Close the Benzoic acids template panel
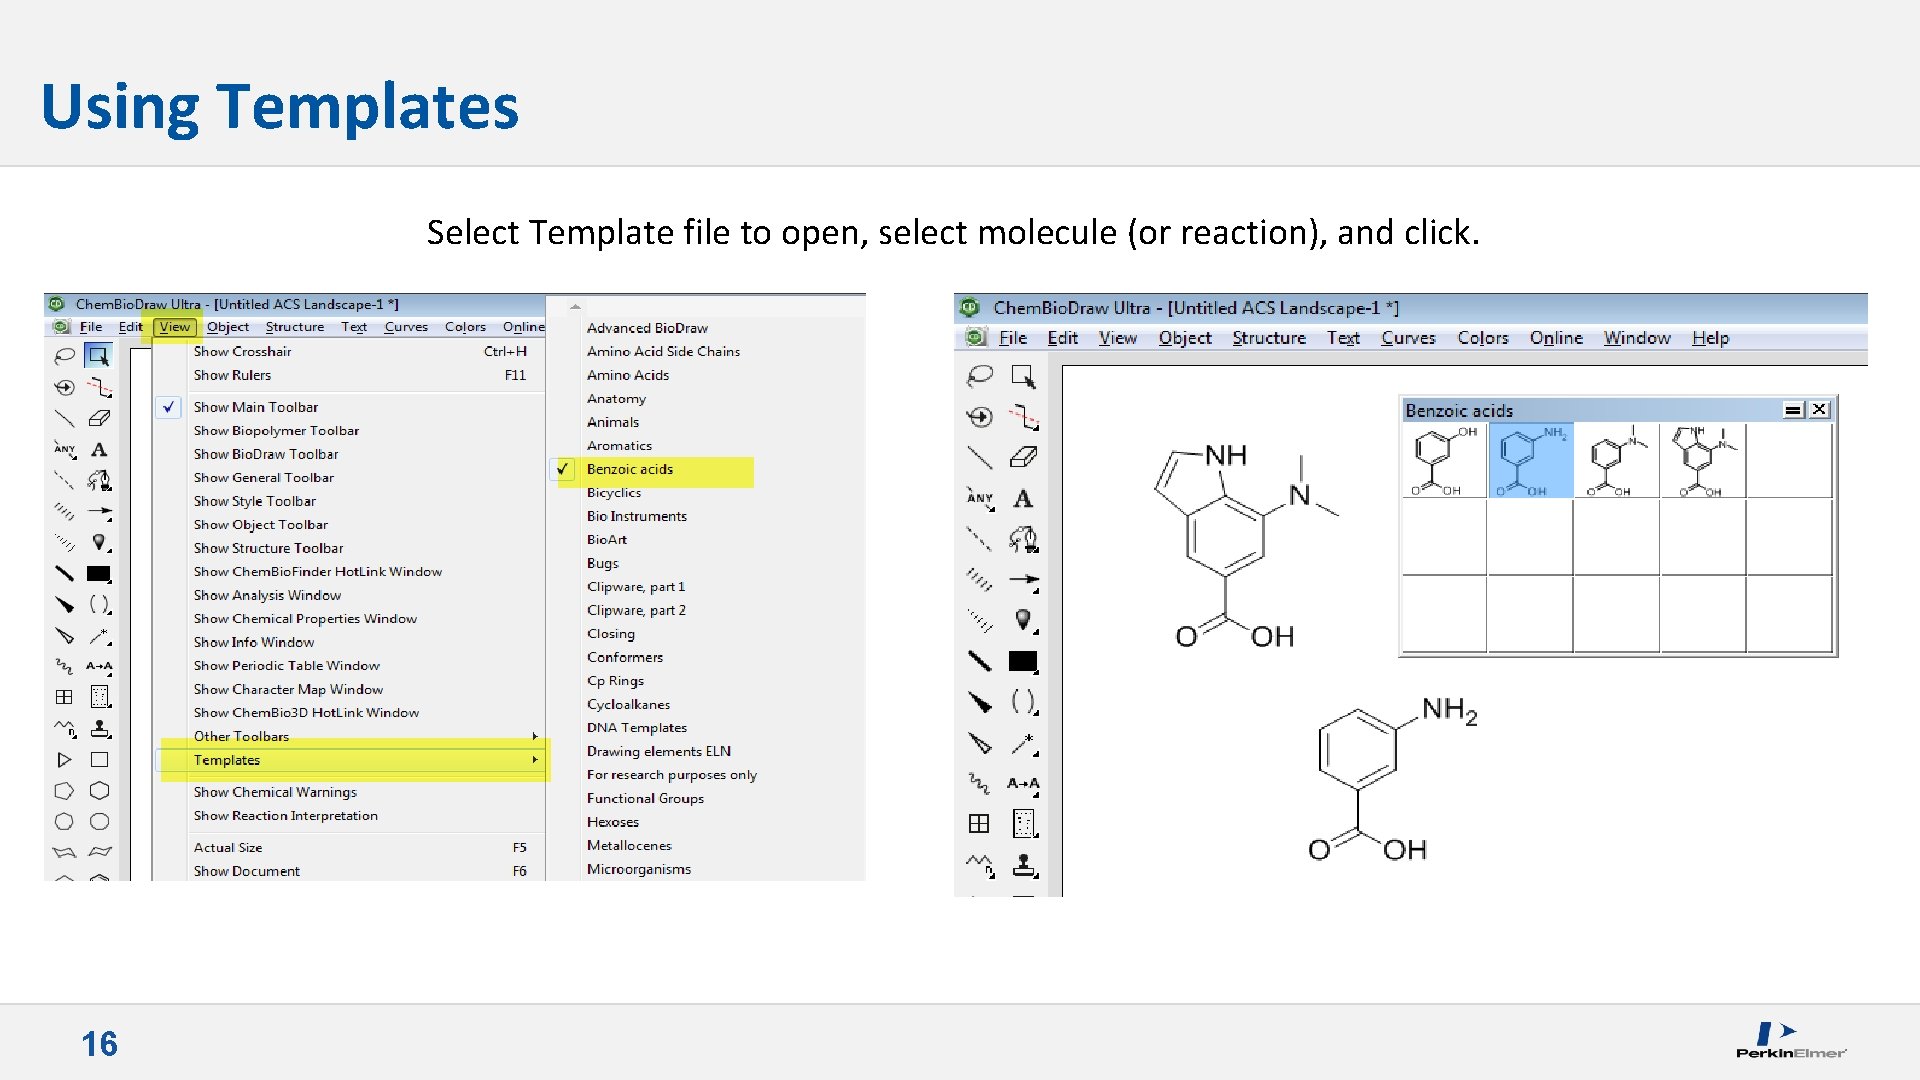The width and height of the screenshot is (1920, 1080). pos(1819,410)
